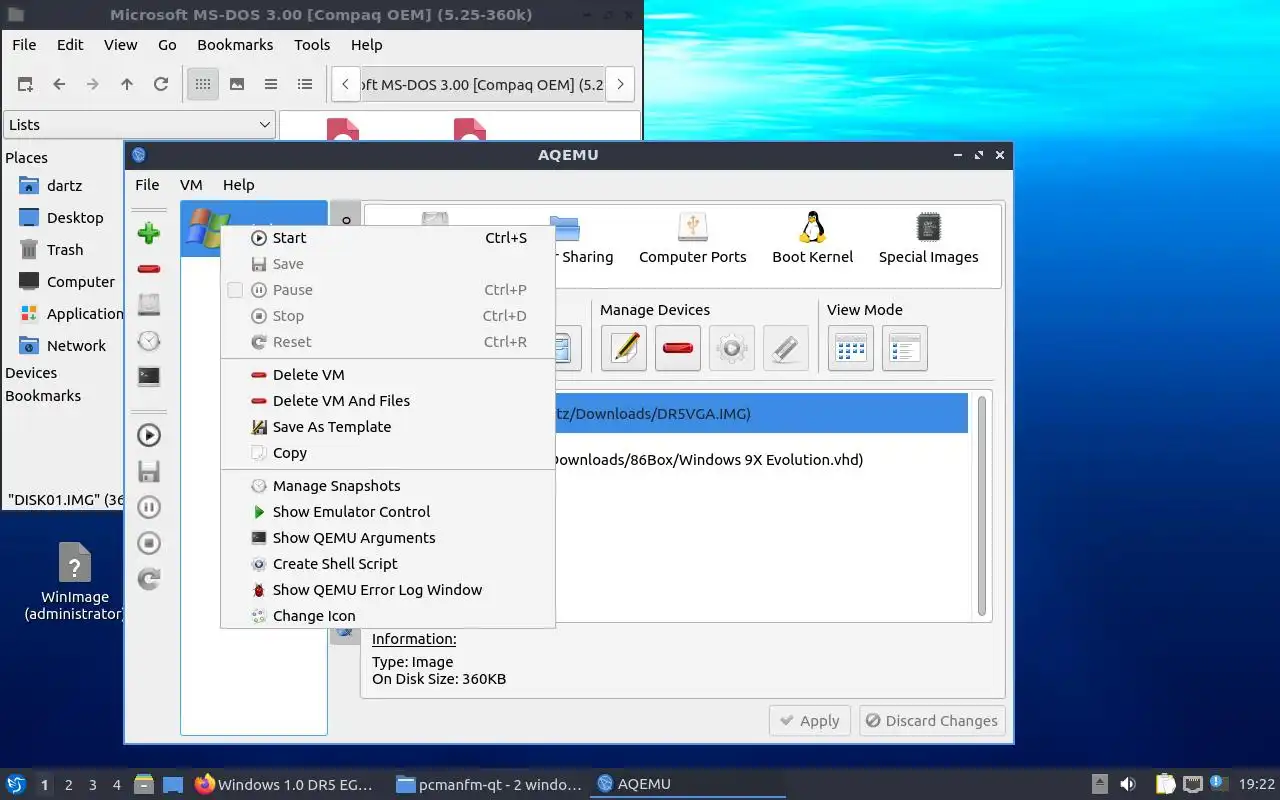Switch to list details view mode
The width and height of the screenshot is (1280, 800).
click(905, 348)
